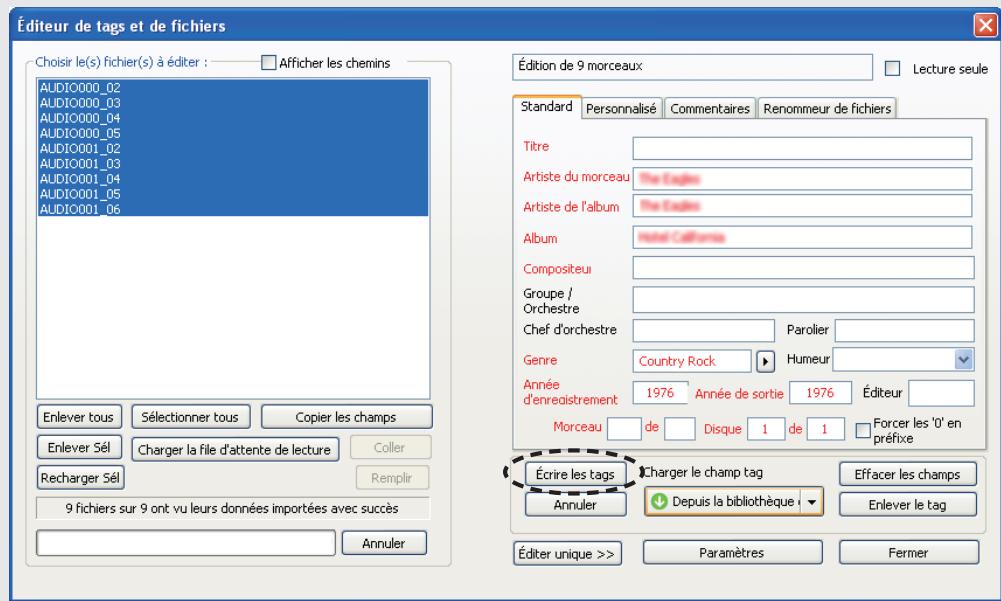Select file AUDIO000_02
This screenshot has height=601, width=1001.
point(233,87)
